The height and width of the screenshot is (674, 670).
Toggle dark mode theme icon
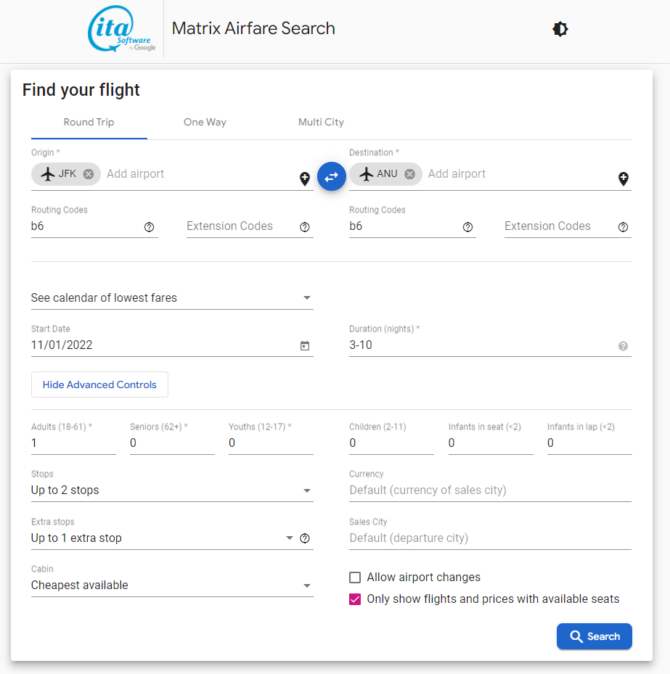560,29
